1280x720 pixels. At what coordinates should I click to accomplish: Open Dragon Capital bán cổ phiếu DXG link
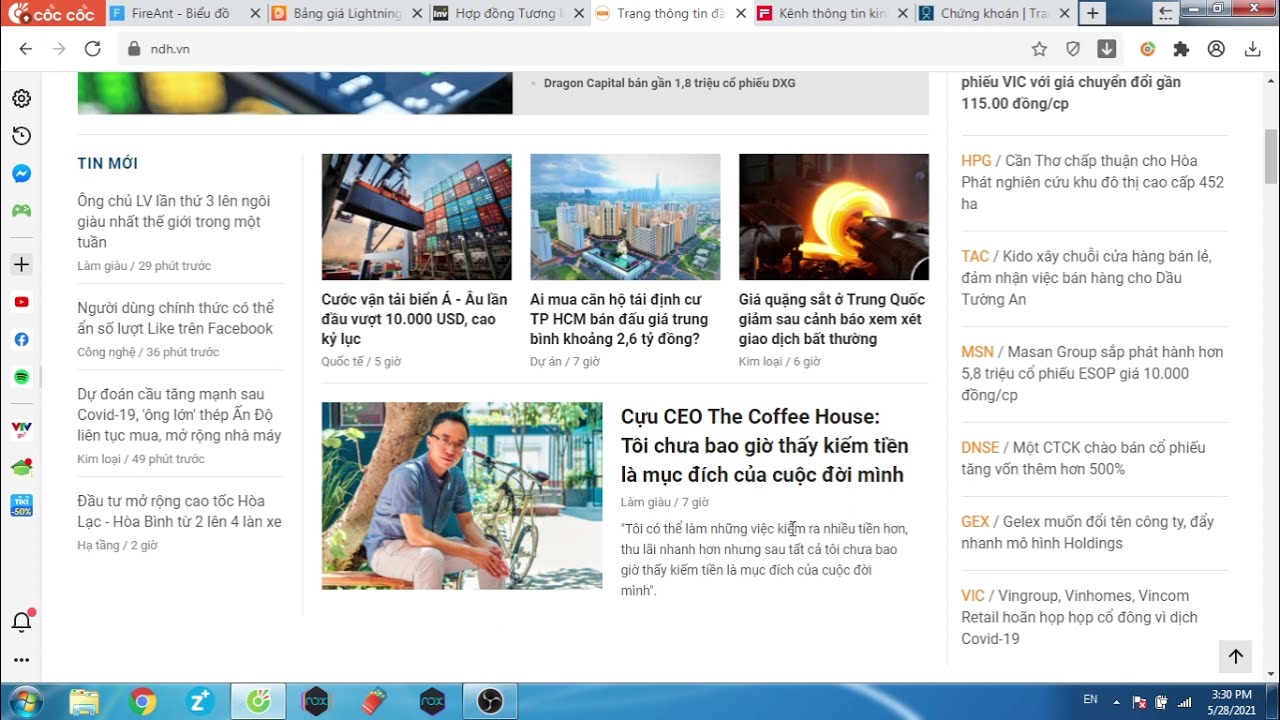(x=670, y=83)
